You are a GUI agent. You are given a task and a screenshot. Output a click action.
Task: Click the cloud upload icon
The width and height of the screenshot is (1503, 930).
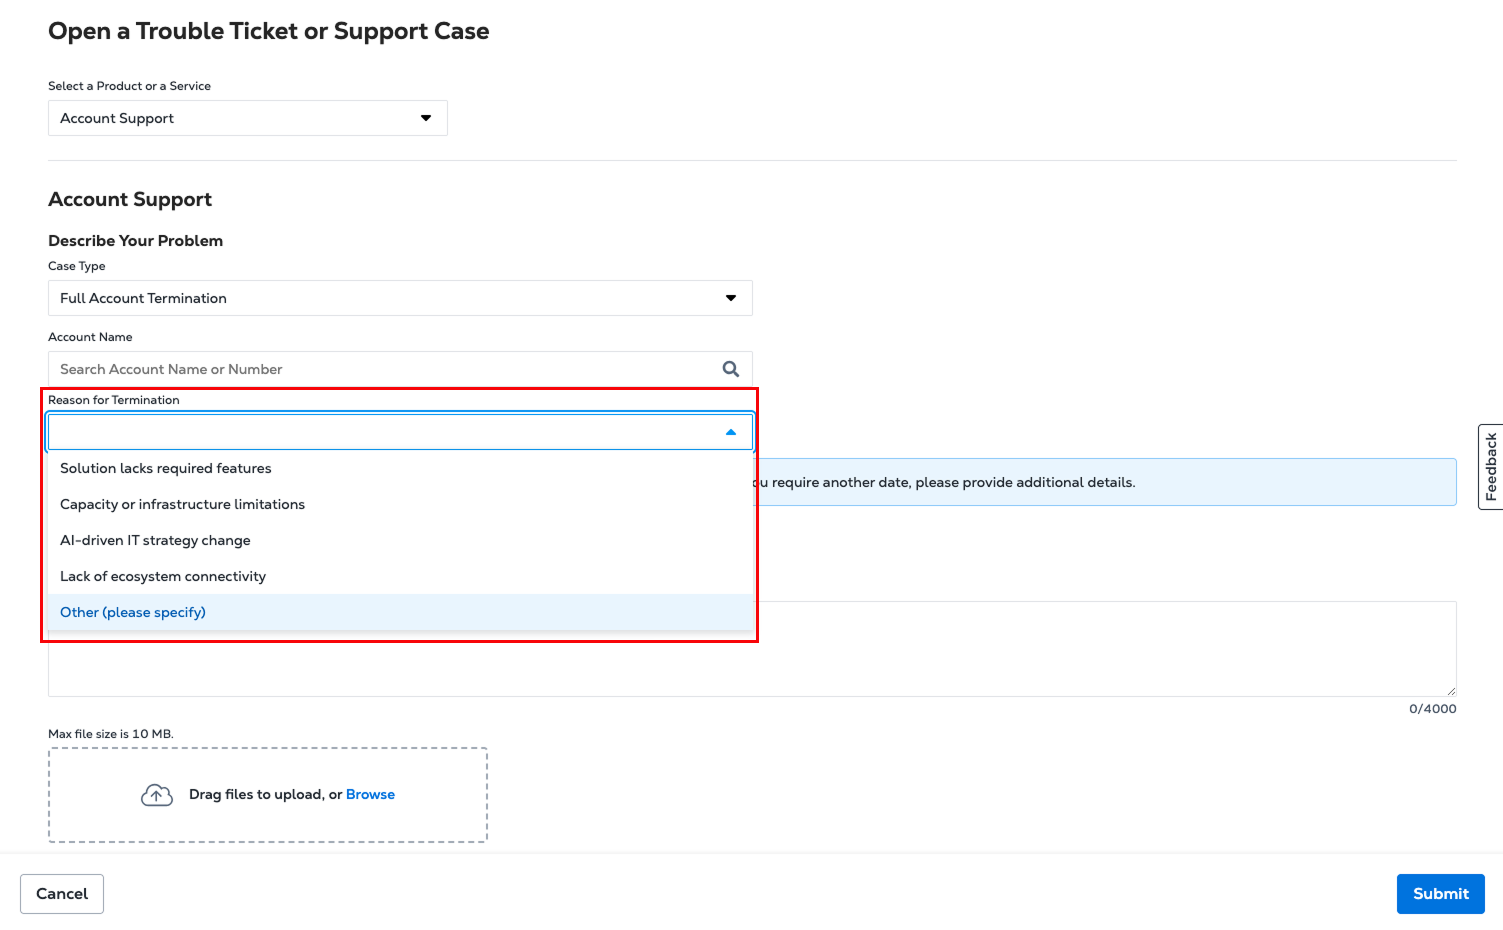point(157,795)
